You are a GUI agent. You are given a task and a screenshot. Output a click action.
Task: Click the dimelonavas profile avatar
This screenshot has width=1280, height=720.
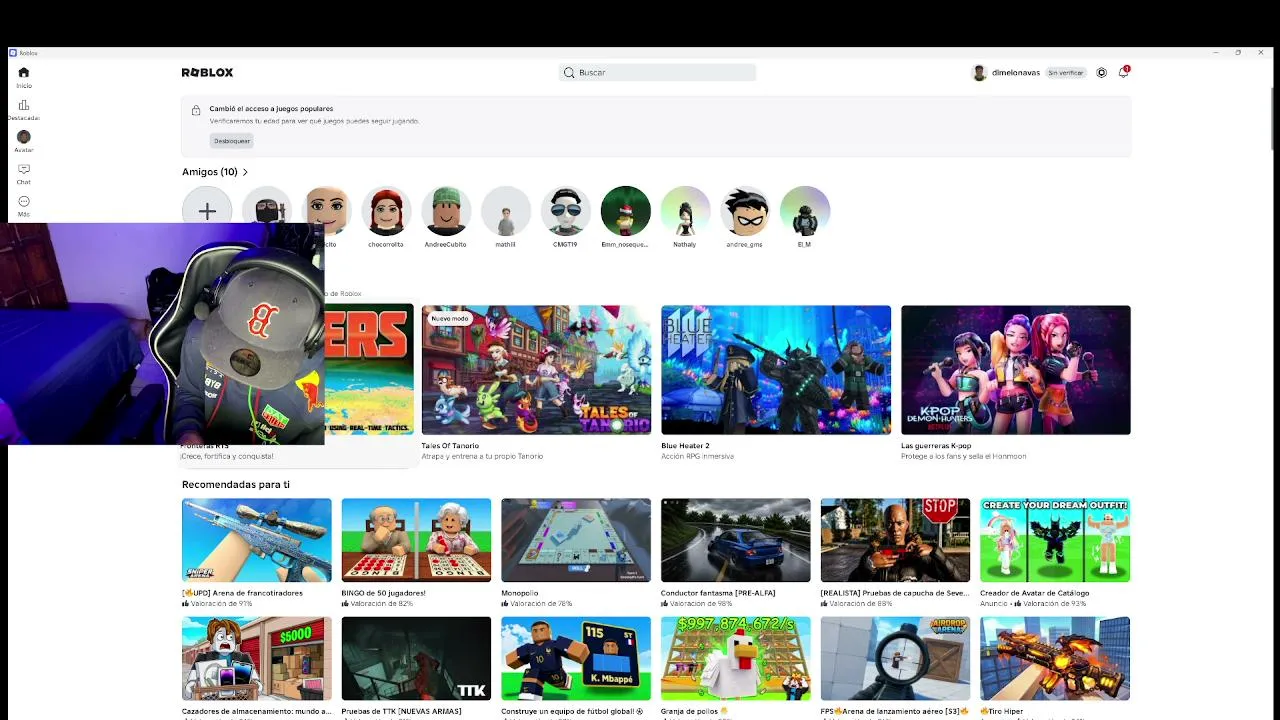click(x=979, y=72)
